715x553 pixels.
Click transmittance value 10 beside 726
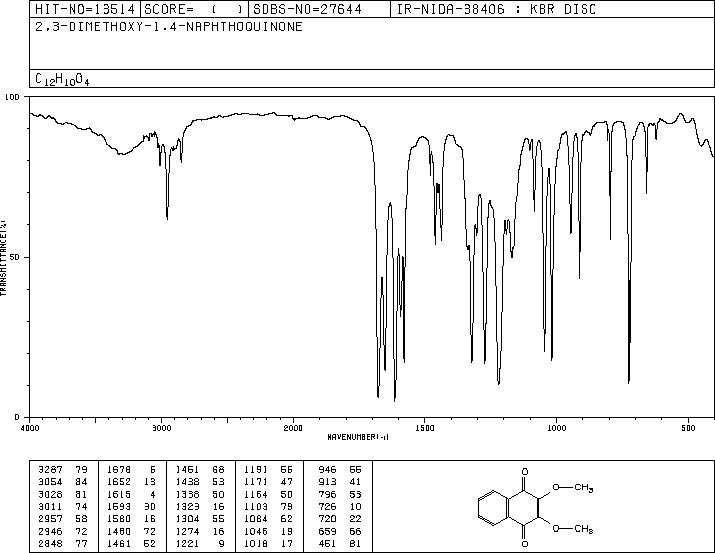tap(355, 506)
